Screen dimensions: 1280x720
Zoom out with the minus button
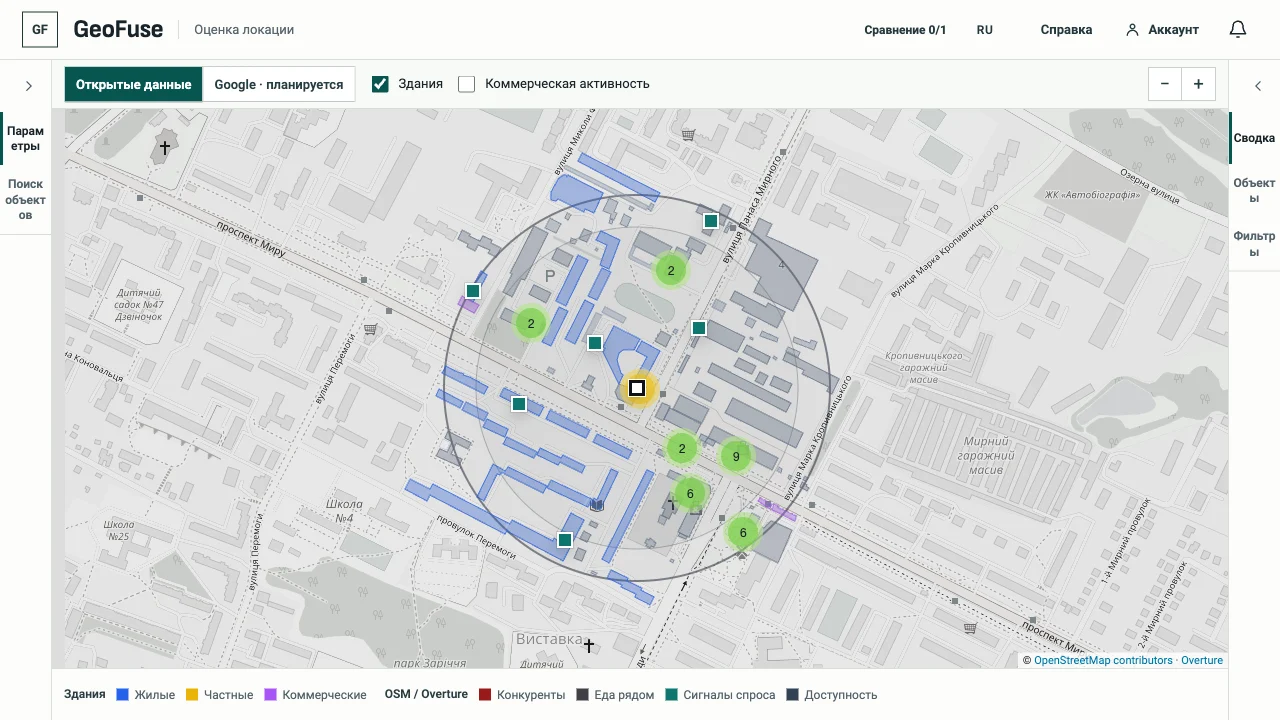click(1165, 85)
